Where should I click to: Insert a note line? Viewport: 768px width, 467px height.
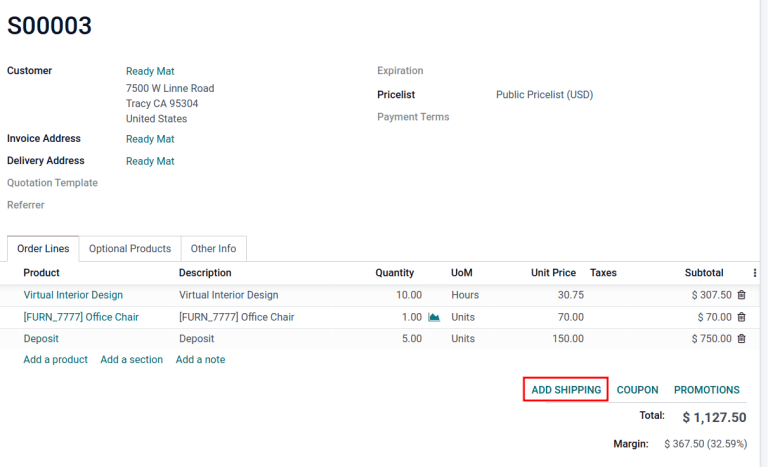pos(200,359)
